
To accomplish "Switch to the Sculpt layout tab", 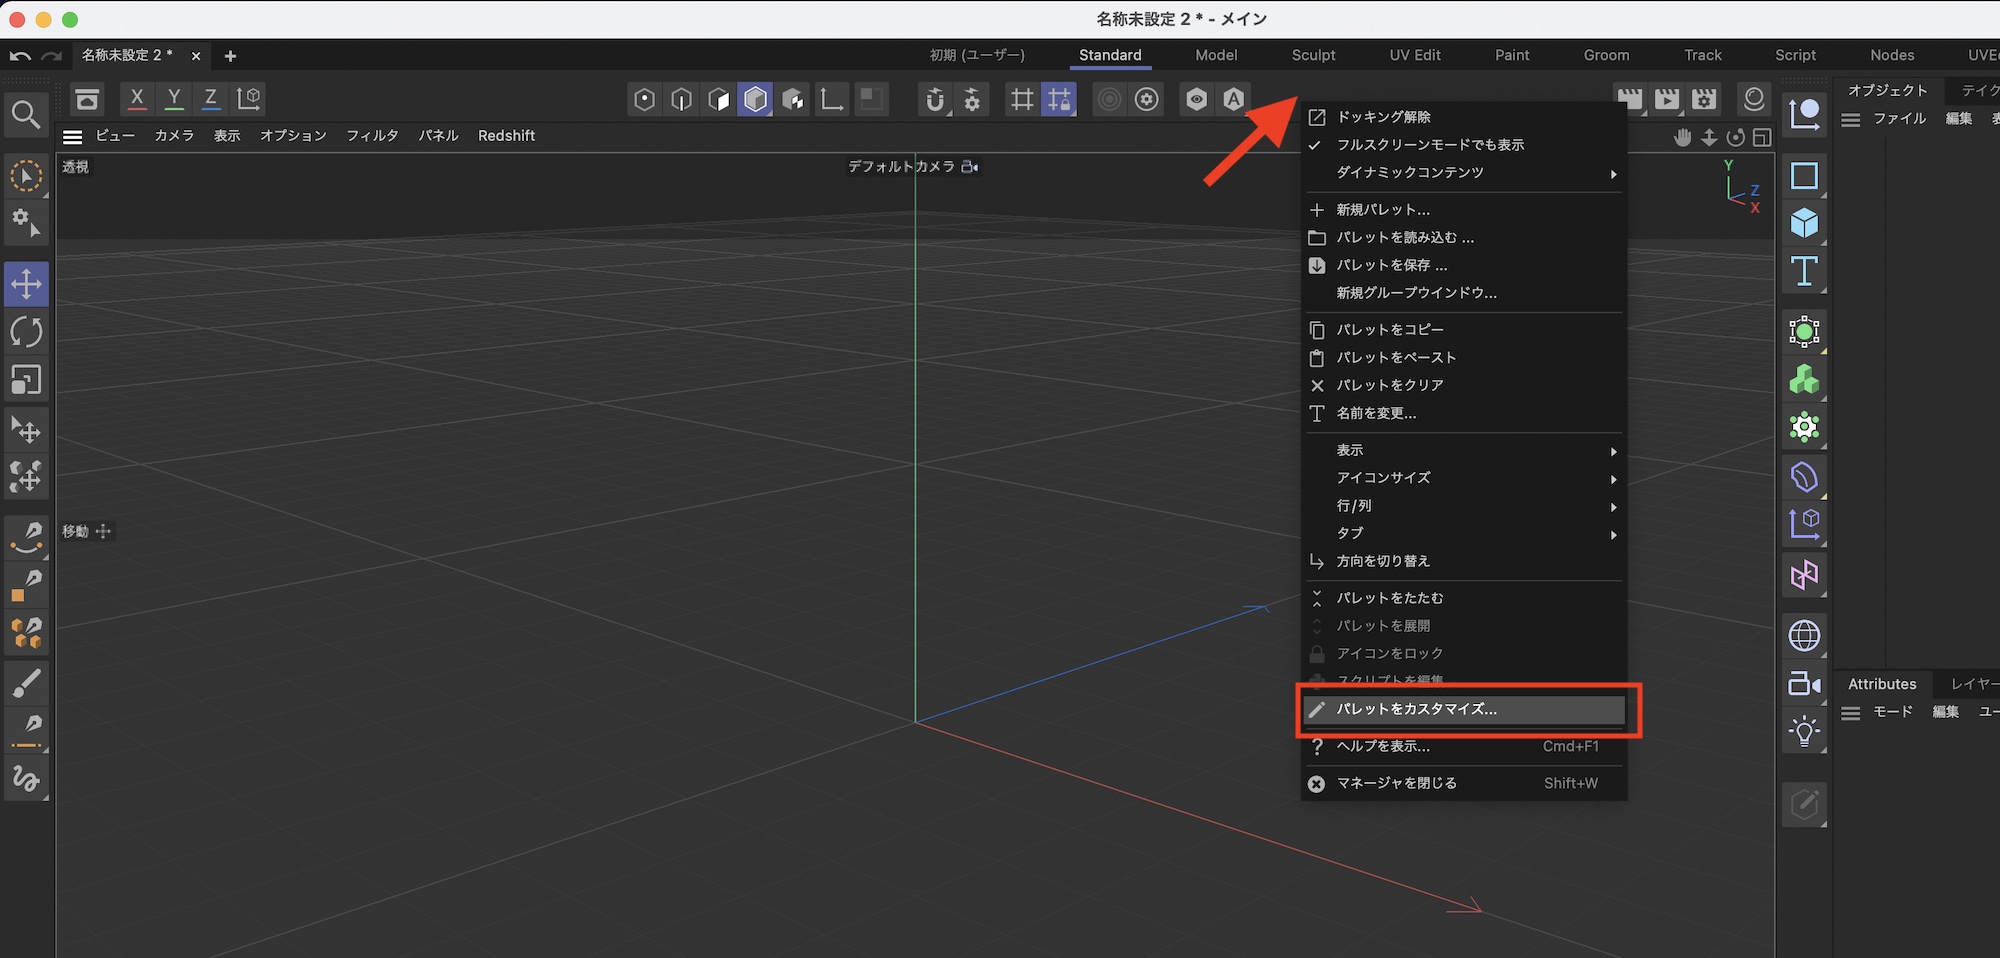I will 1313,55.
